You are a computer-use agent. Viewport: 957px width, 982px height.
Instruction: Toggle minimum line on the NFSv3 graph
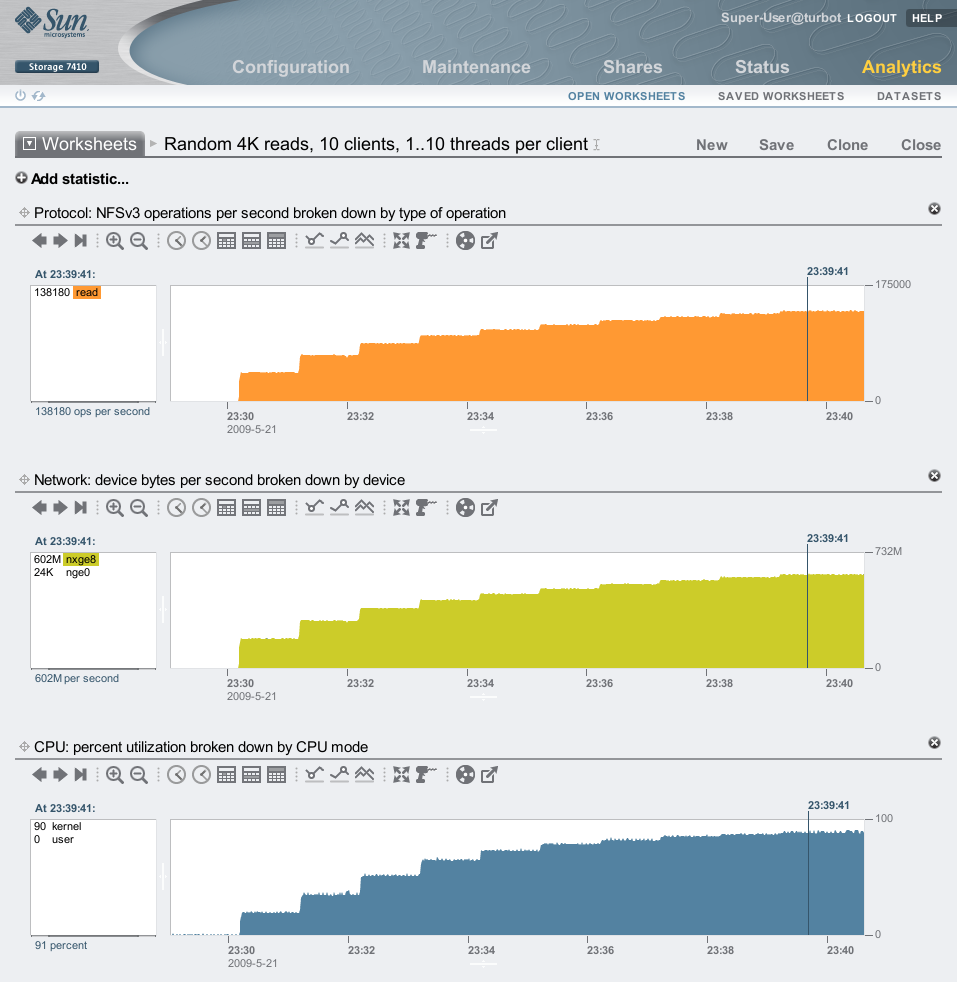tap(315, 241)
